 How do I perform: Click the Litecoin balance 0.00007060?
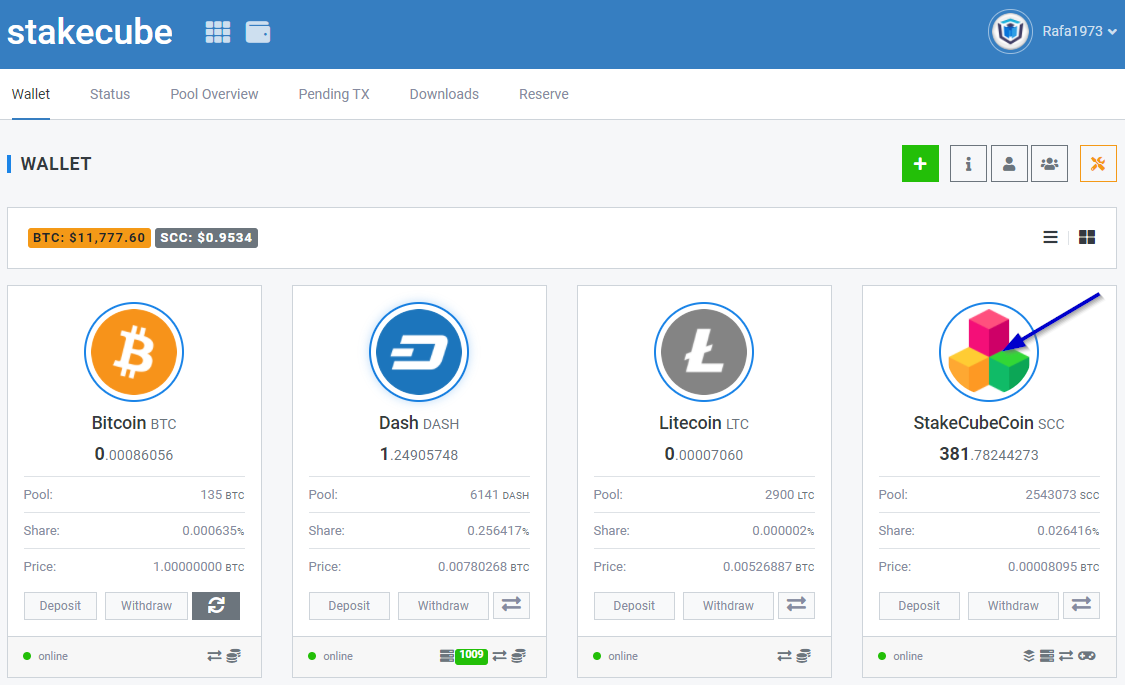pyautogui.click(x=704, y=454)
